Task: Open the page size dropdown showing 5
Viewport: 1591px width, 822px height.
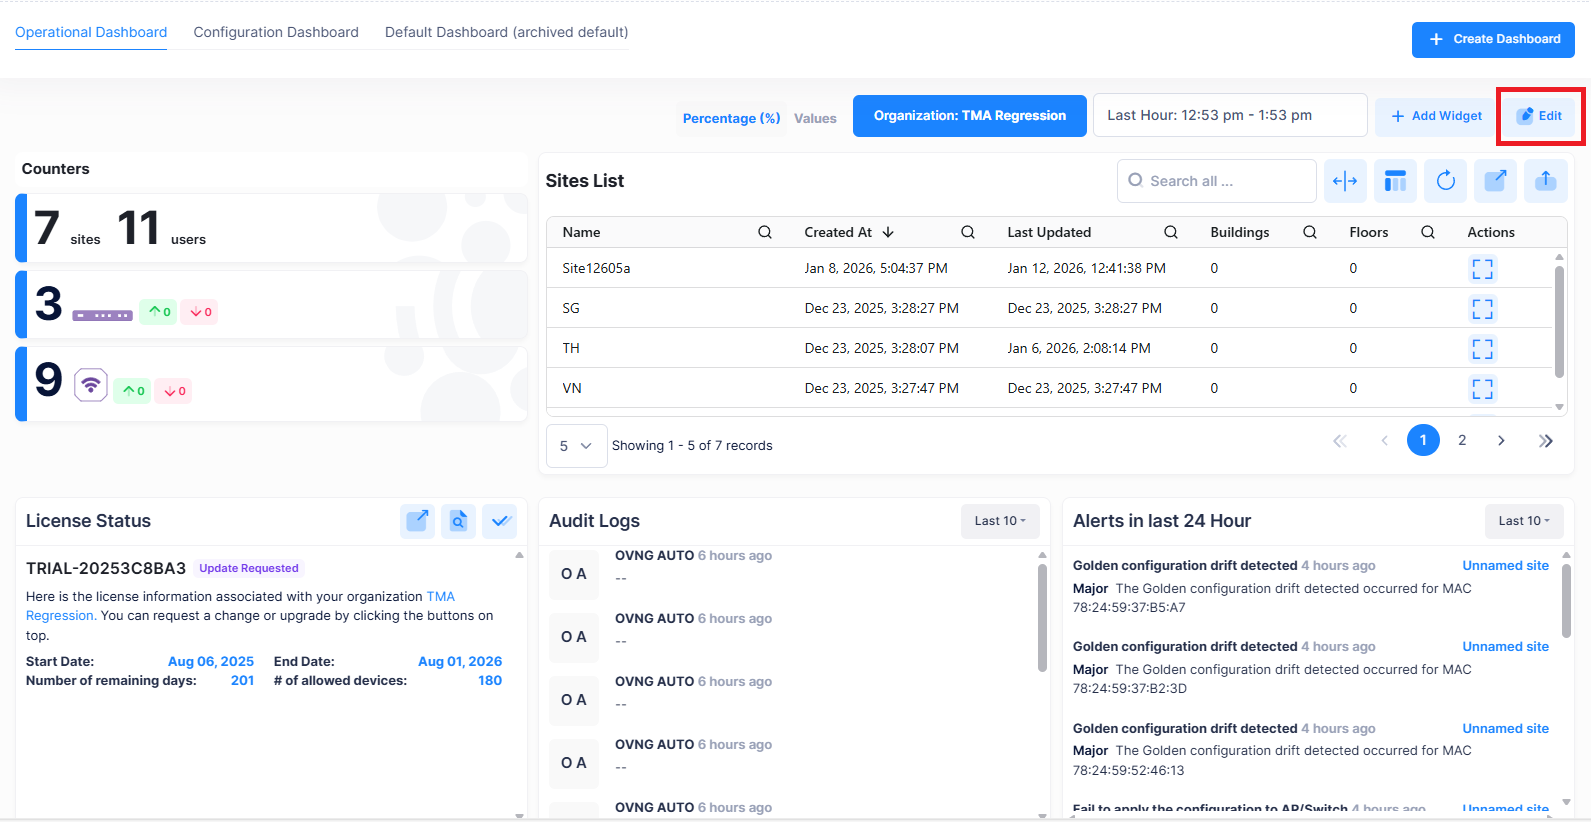Action: [x=576, y=446]
